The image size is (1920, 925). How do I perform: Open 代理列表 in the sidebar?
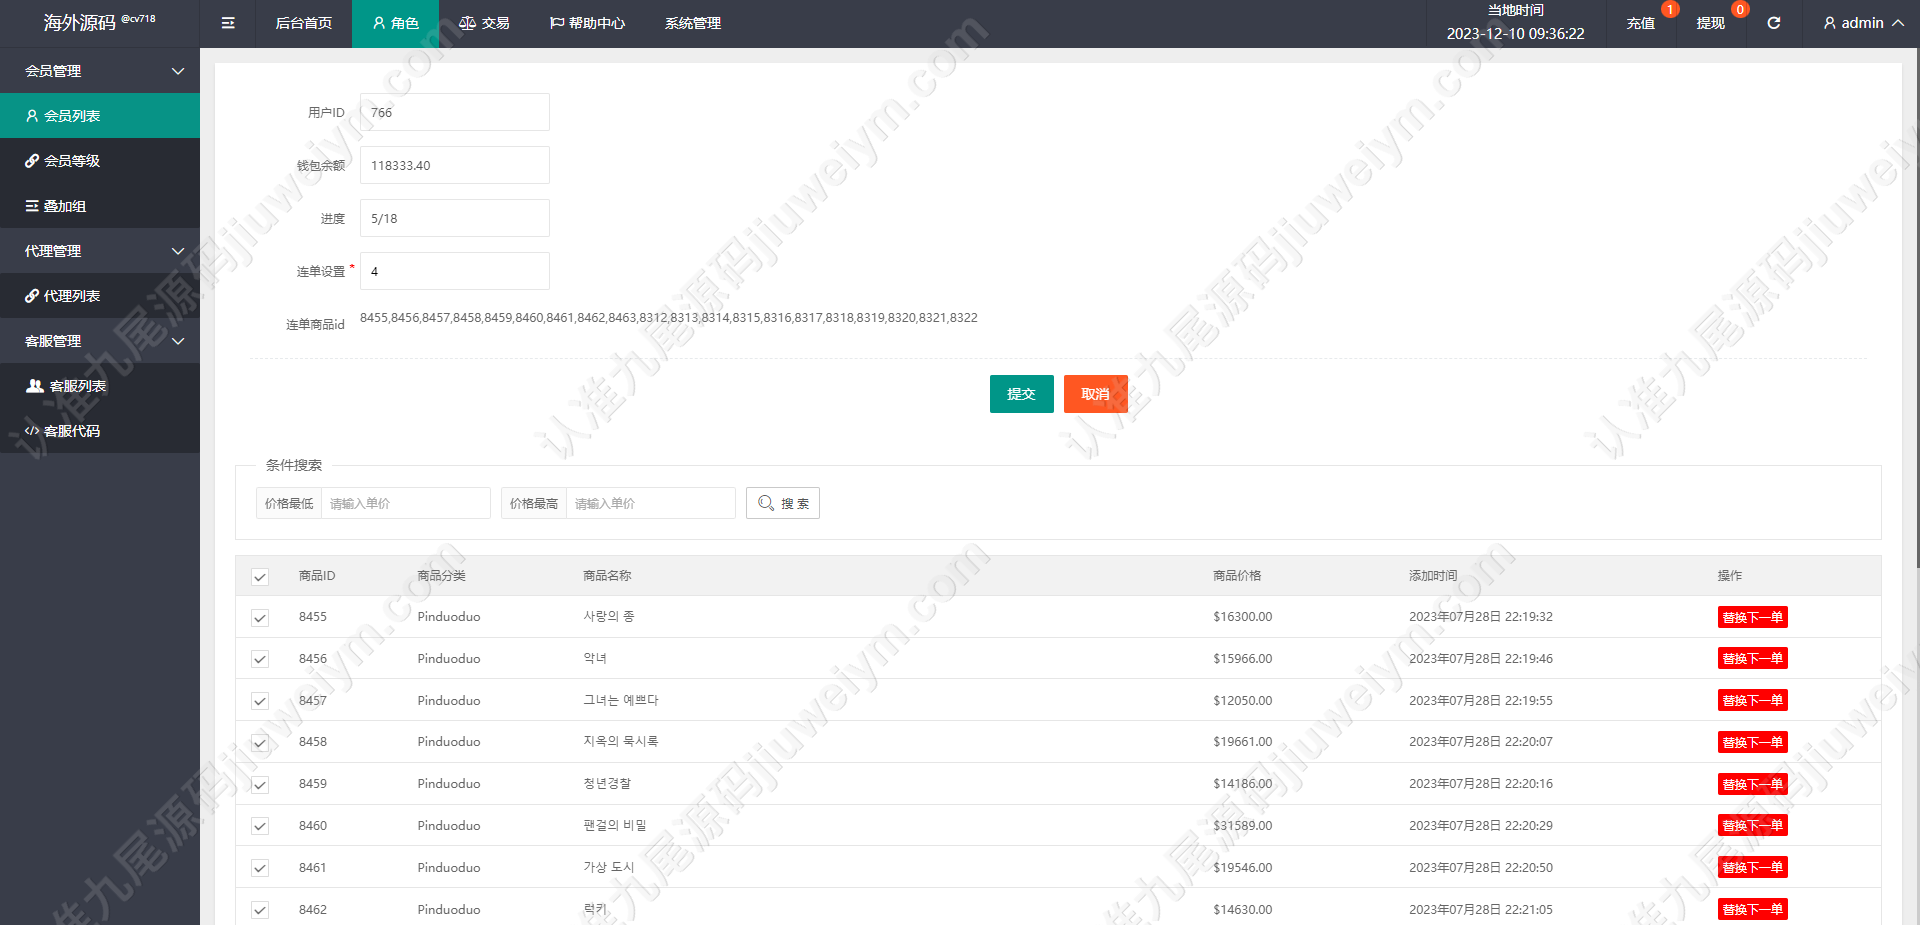(100, 296)
